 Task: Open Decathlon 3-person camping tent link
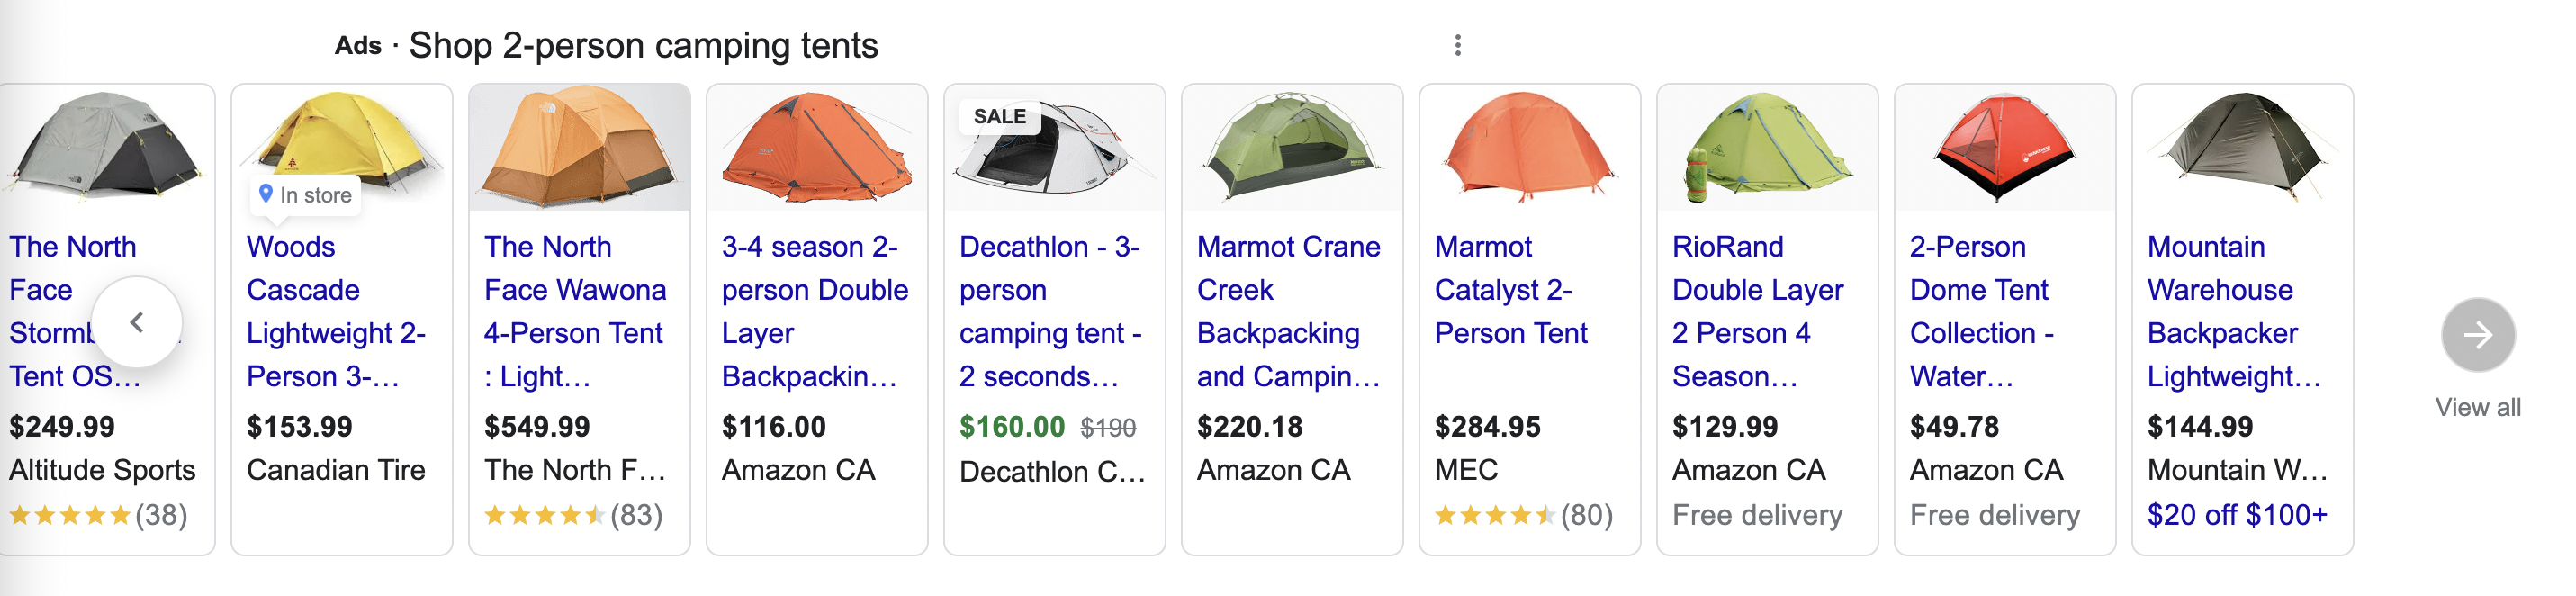pyautogui.click(x=1050, y=311)
